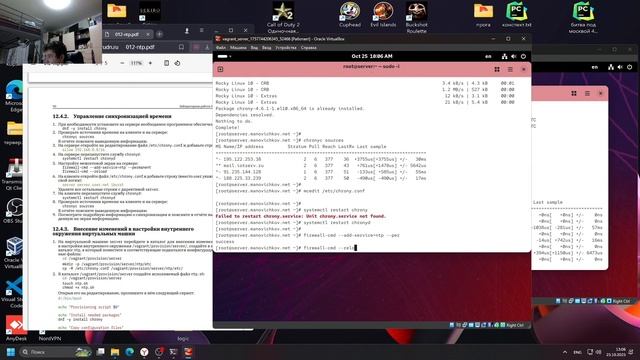The height and width of the screenshot is (360, 640).
Task: Click the PDF zoom percentage field
Action: 136,63
